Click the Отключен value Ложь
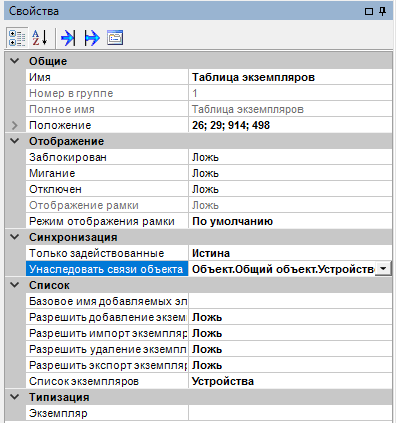Screen dimensions: 397x423 205,189
